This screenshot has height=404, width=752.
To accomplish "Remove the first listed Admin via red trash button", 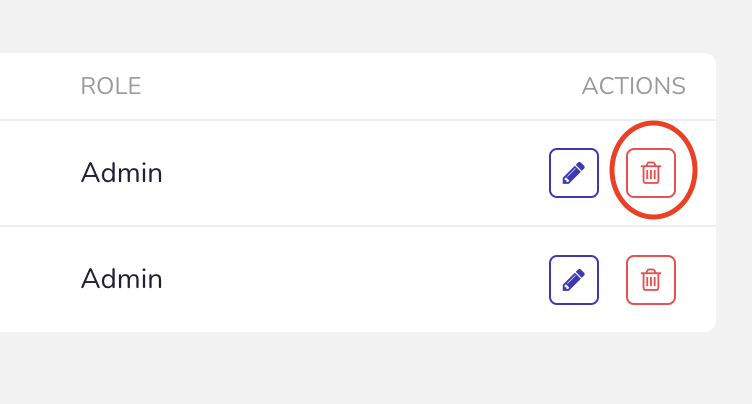I will [x=651, y=173].
